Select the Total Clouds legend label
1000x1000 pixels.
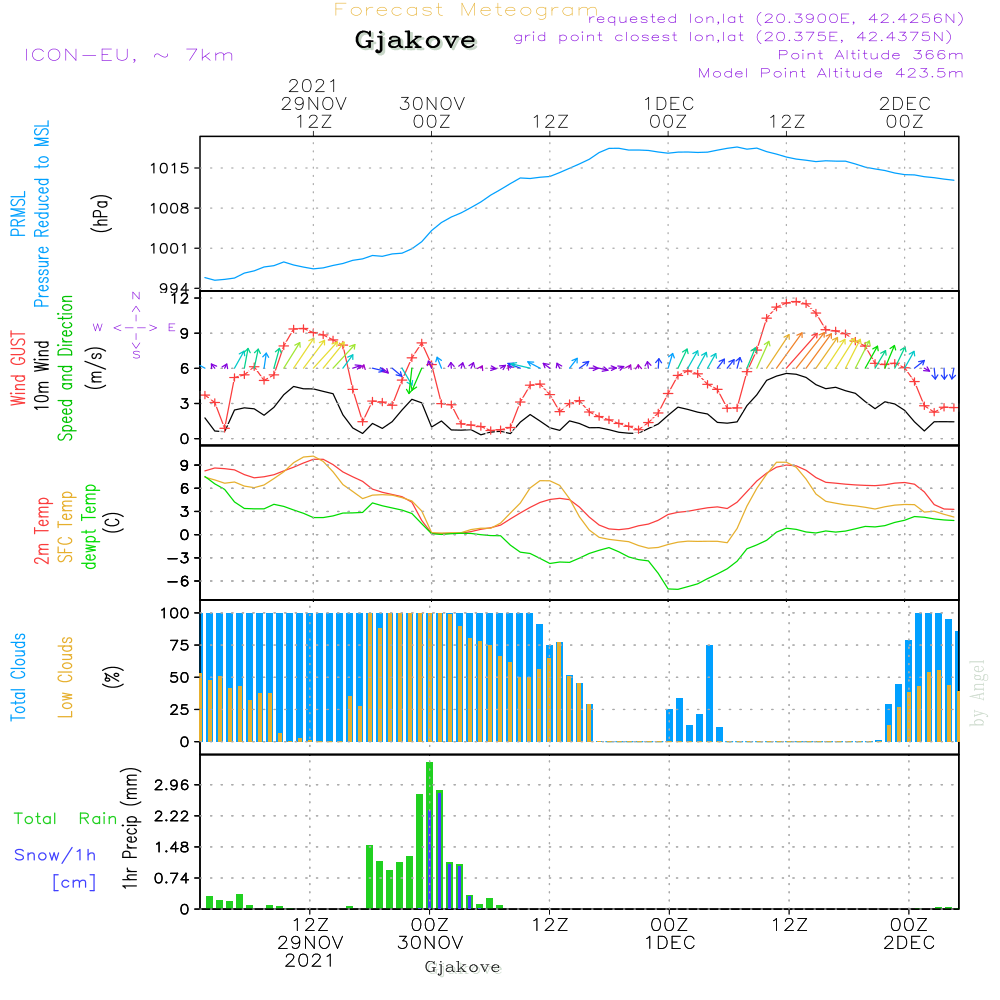(18, 677)
